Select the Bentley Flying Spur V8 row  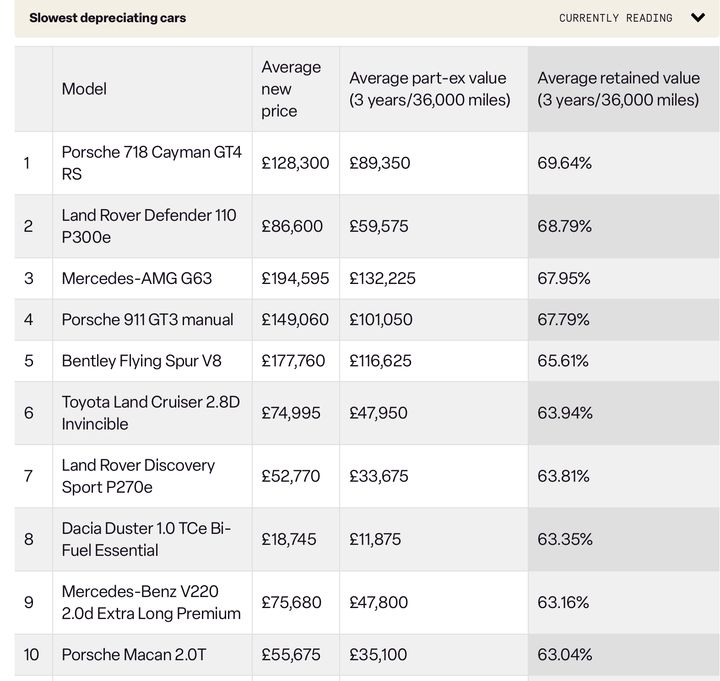click(367, 361)
